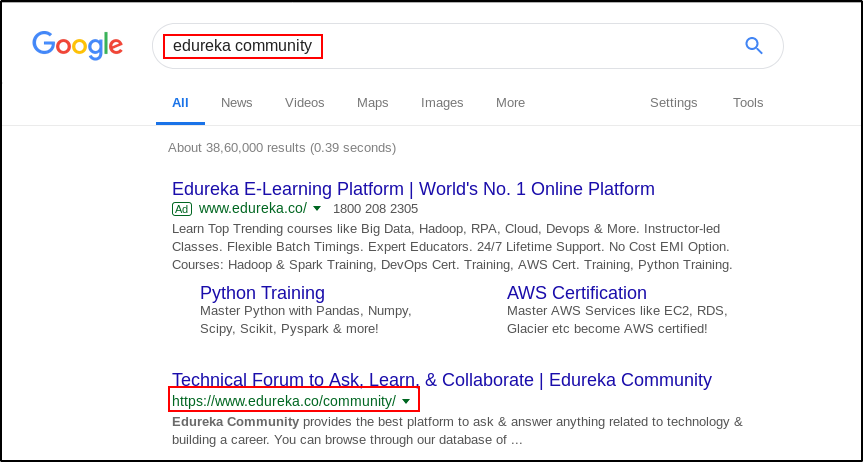Expand the More search categories menu

click(x=510, y=102)
